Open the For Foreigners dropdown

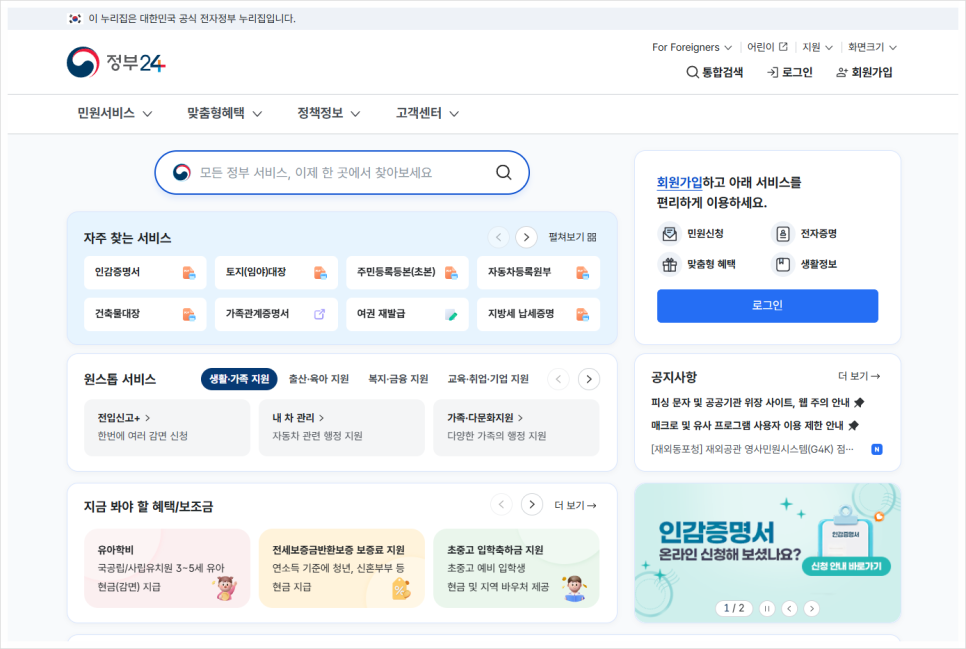[x=692, y=46]
